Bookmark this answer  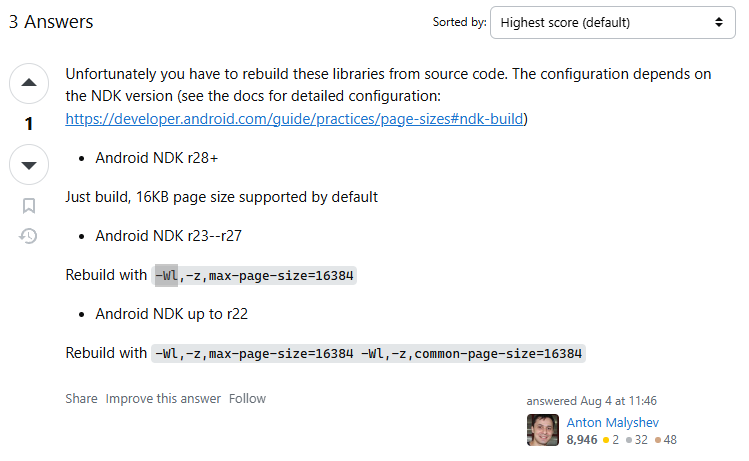[29, 206]
